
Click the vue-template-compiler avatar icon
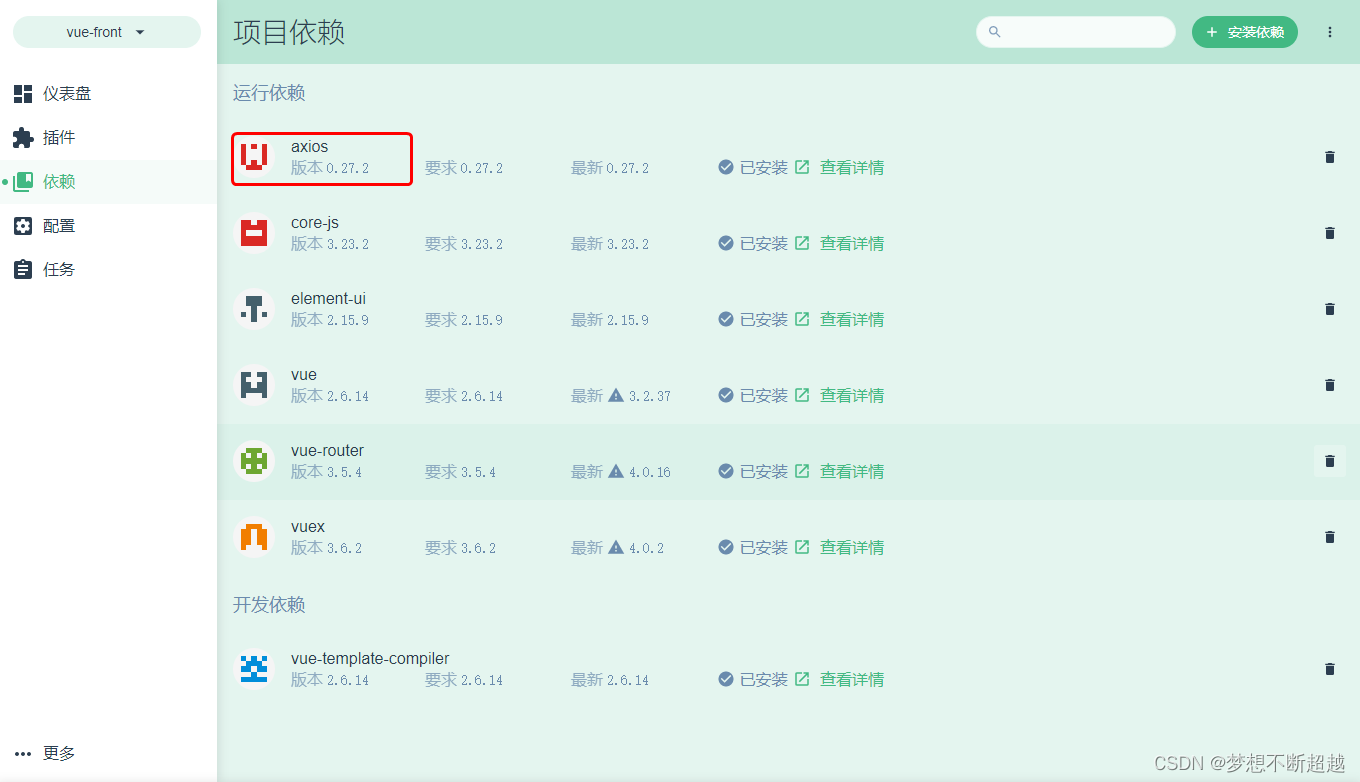click(x=254, y=669)
